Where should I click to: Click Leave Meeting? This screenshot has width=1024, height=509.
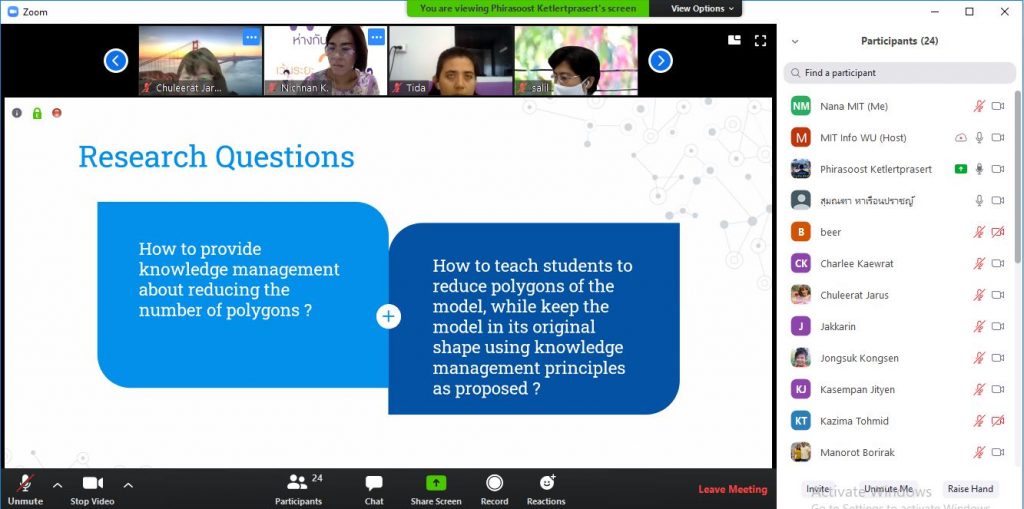click(x=732, y=489)
